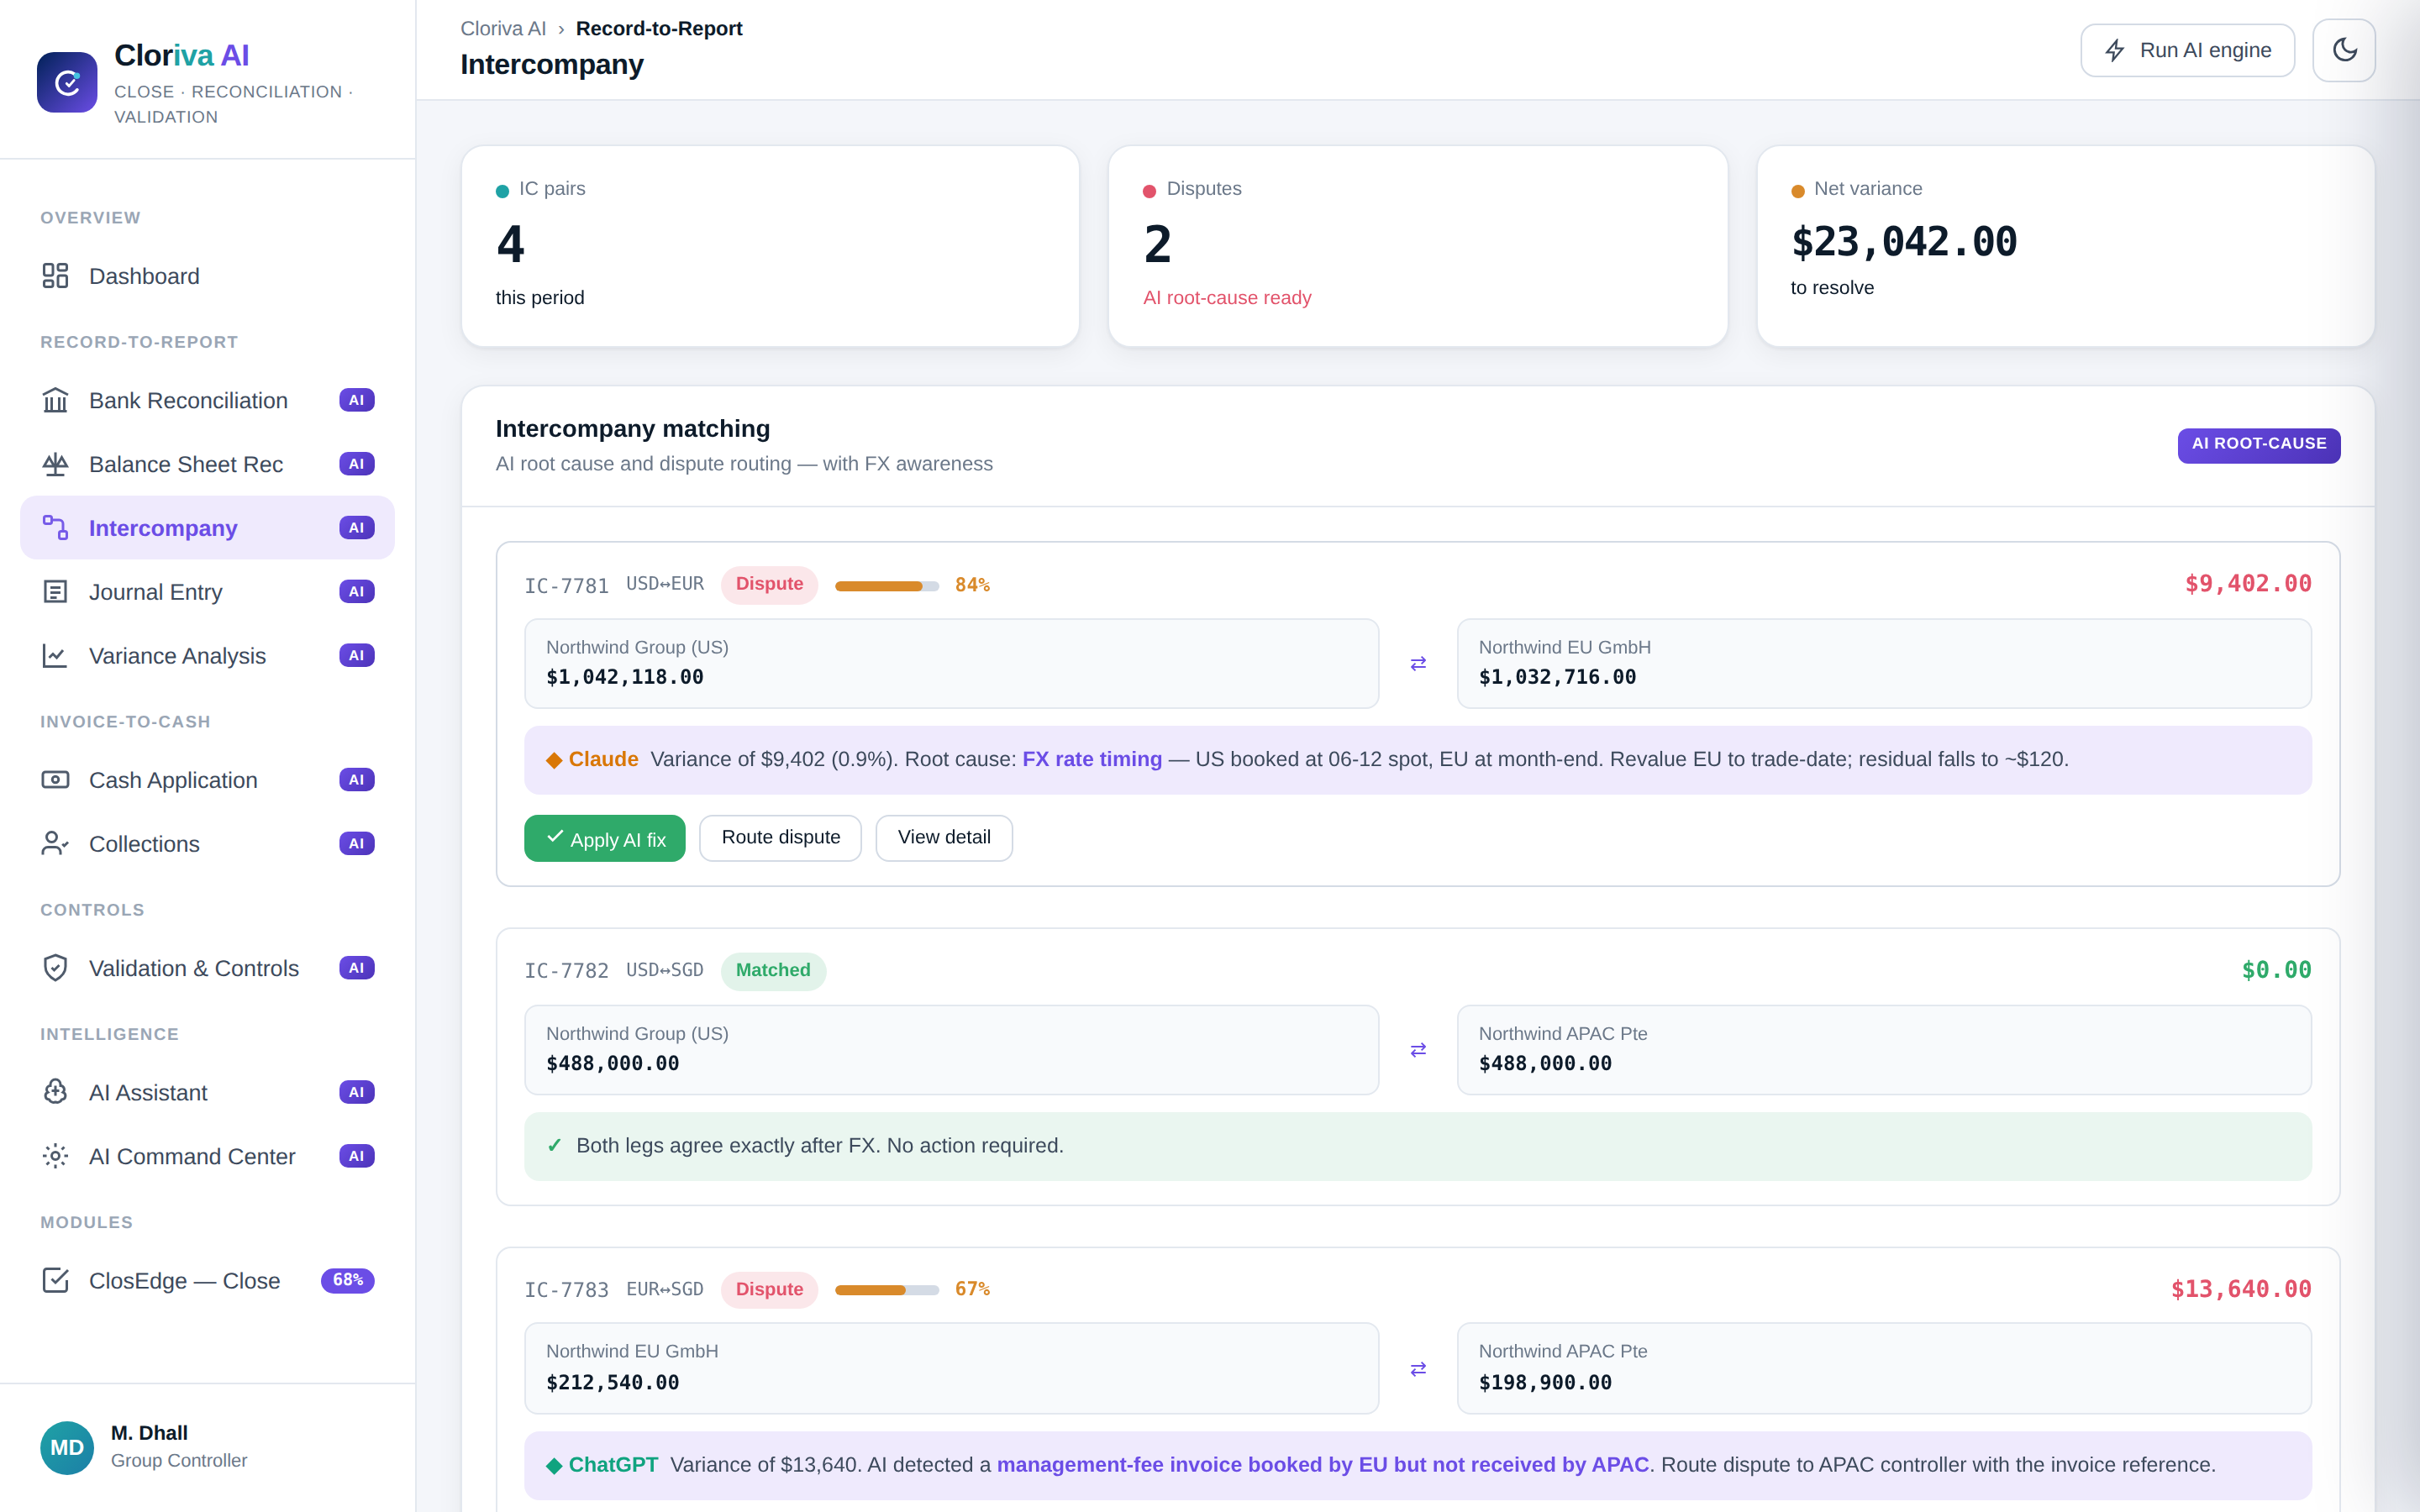Click the IC-7781 84% confidence bar
Image resolution: width=2420 pixels, height=1512 pixels.
887,586
